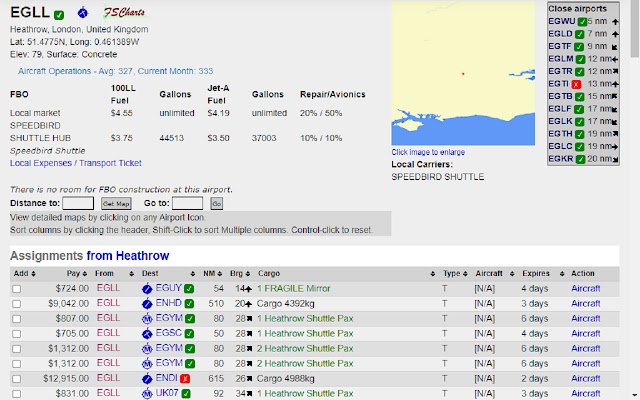Screen dimensions: 640x400
Task: Click green check icon beside EGWU
Action: click(582, 22)
